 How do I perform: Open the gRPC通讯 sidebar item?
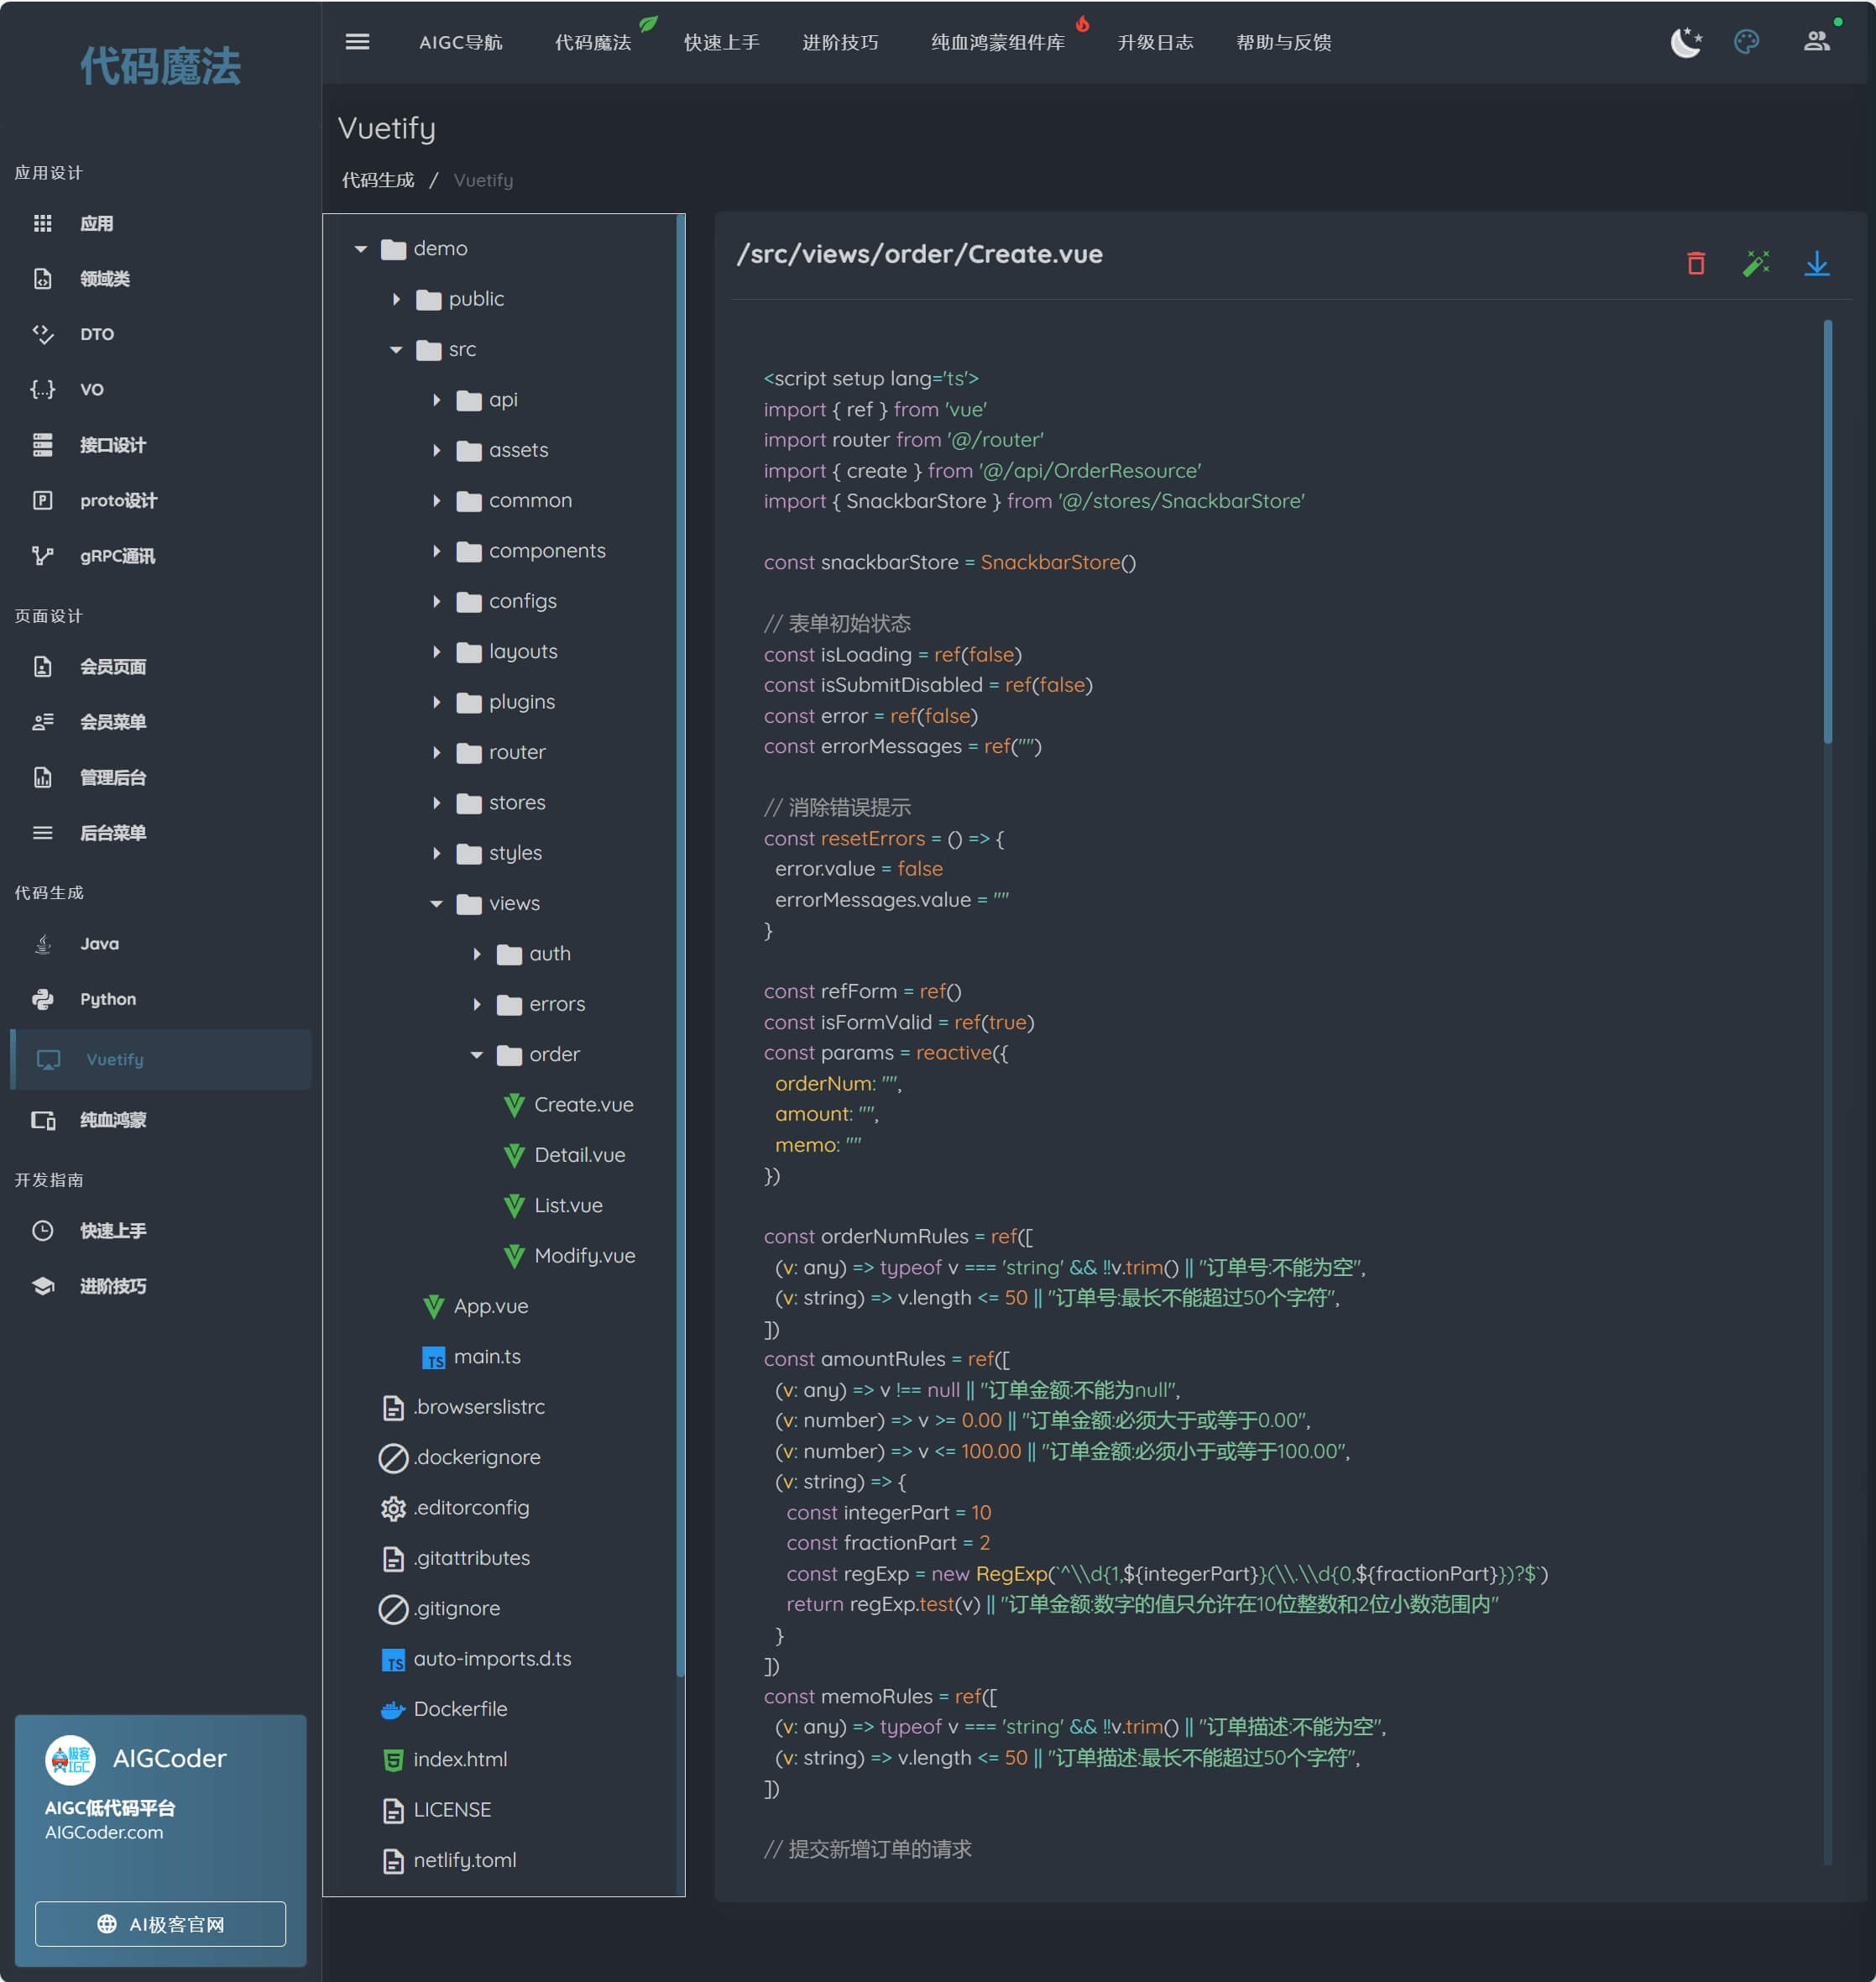click(117, 556)
